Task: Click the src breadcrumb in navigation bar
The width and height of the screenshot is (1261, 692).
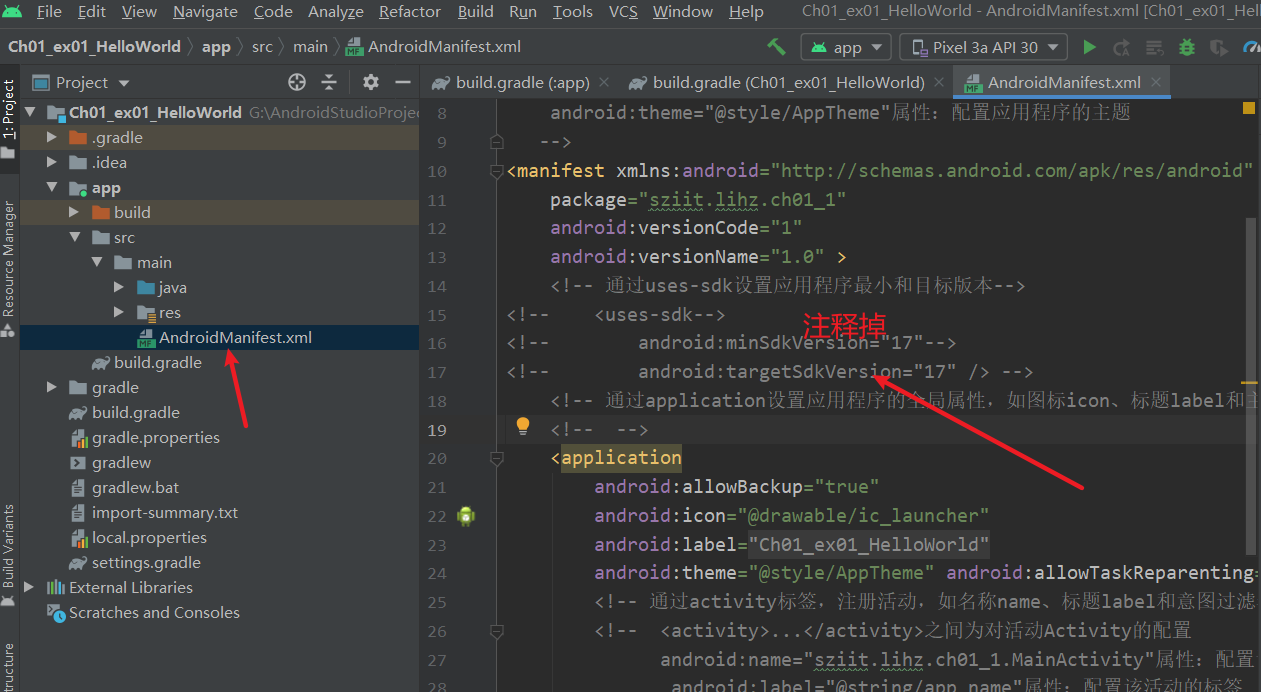Action: 262,47
